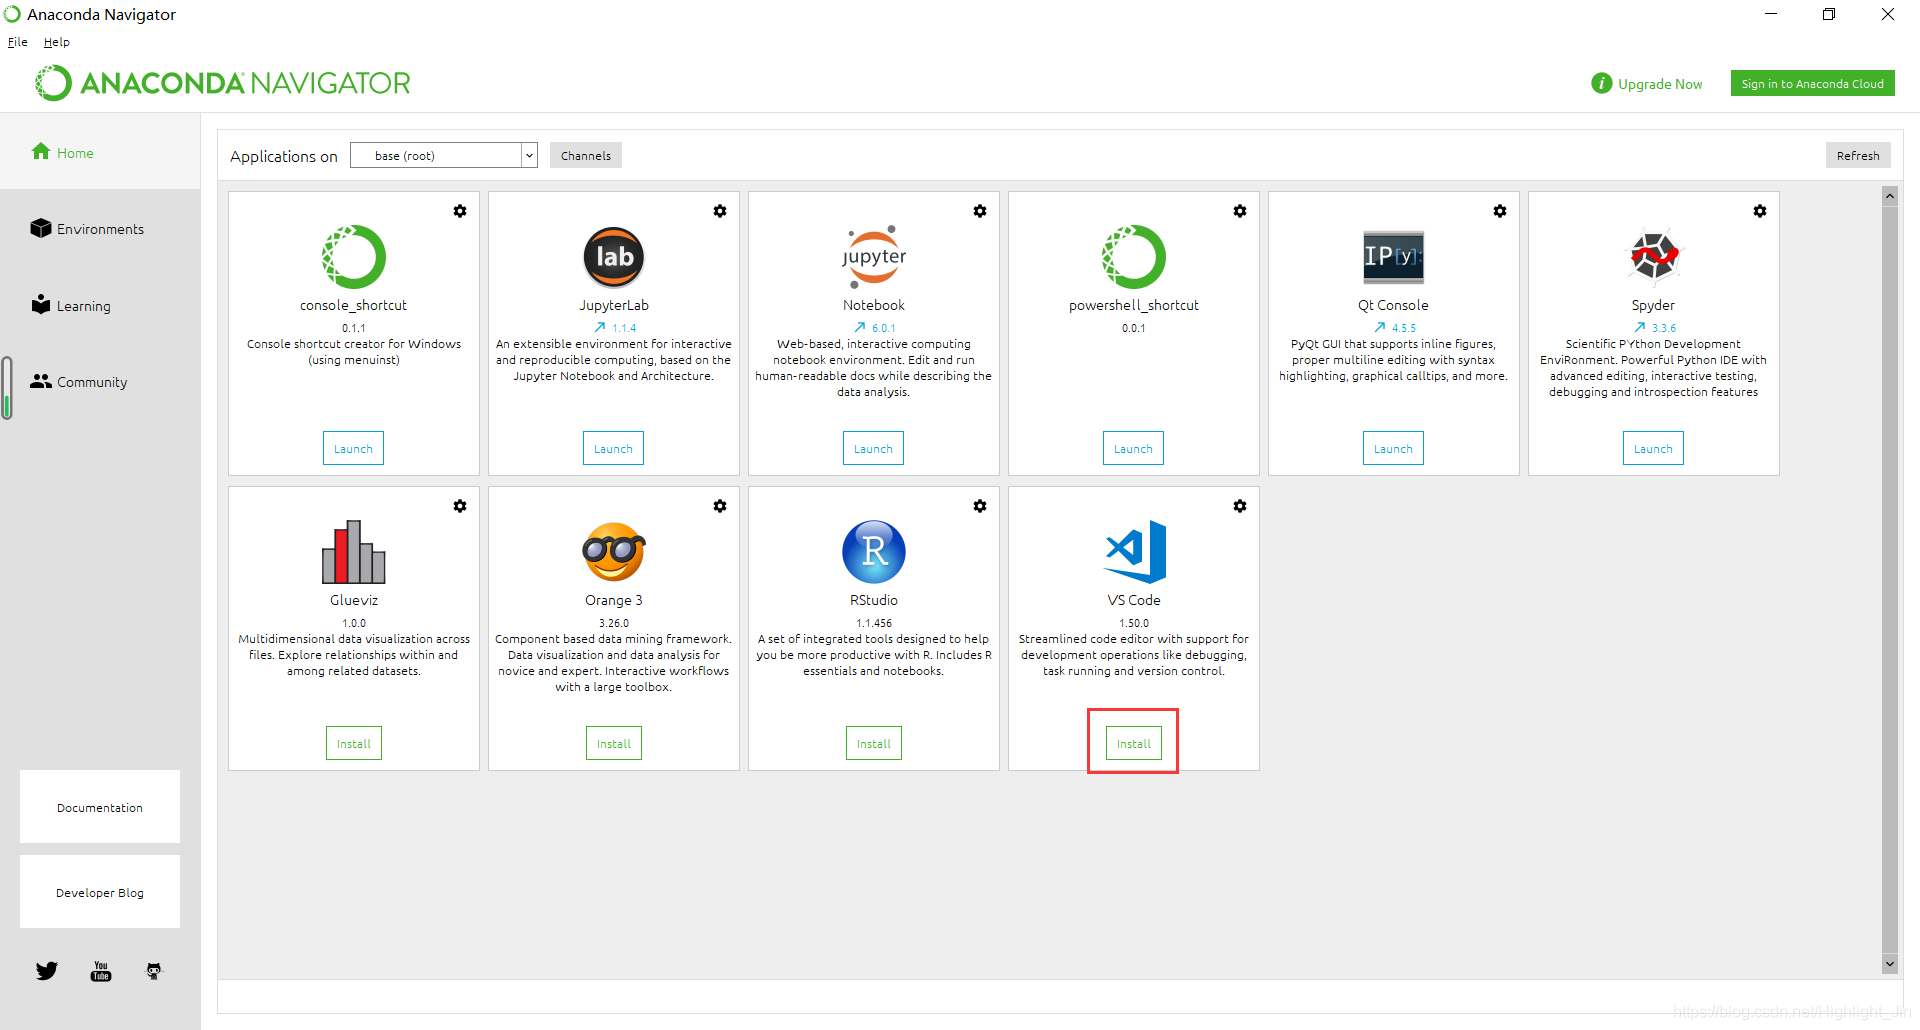
Task: Open settings gear on JupyterLab card
Action: pos(720,211)
